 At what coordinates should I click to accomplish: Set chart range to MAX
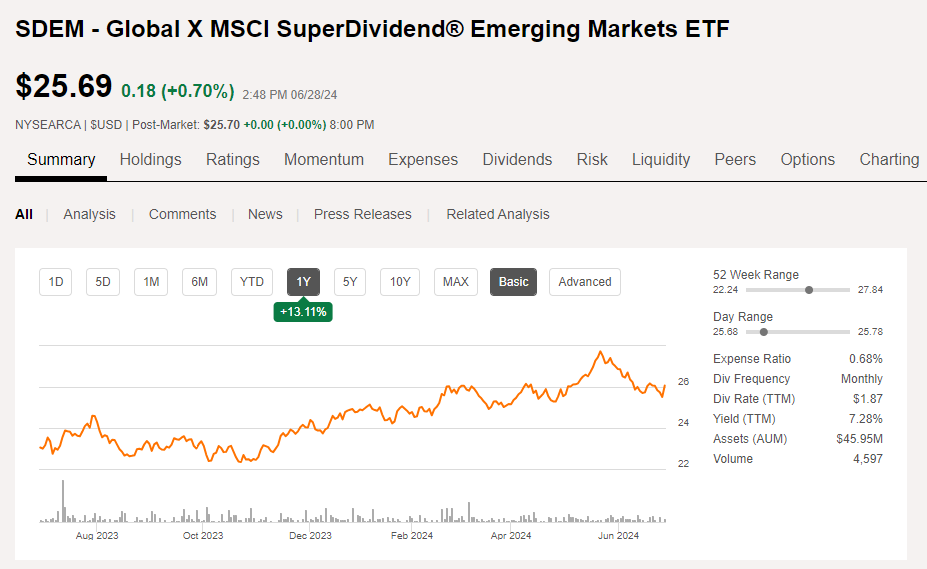pyautogui.click(x=456, y=282)
